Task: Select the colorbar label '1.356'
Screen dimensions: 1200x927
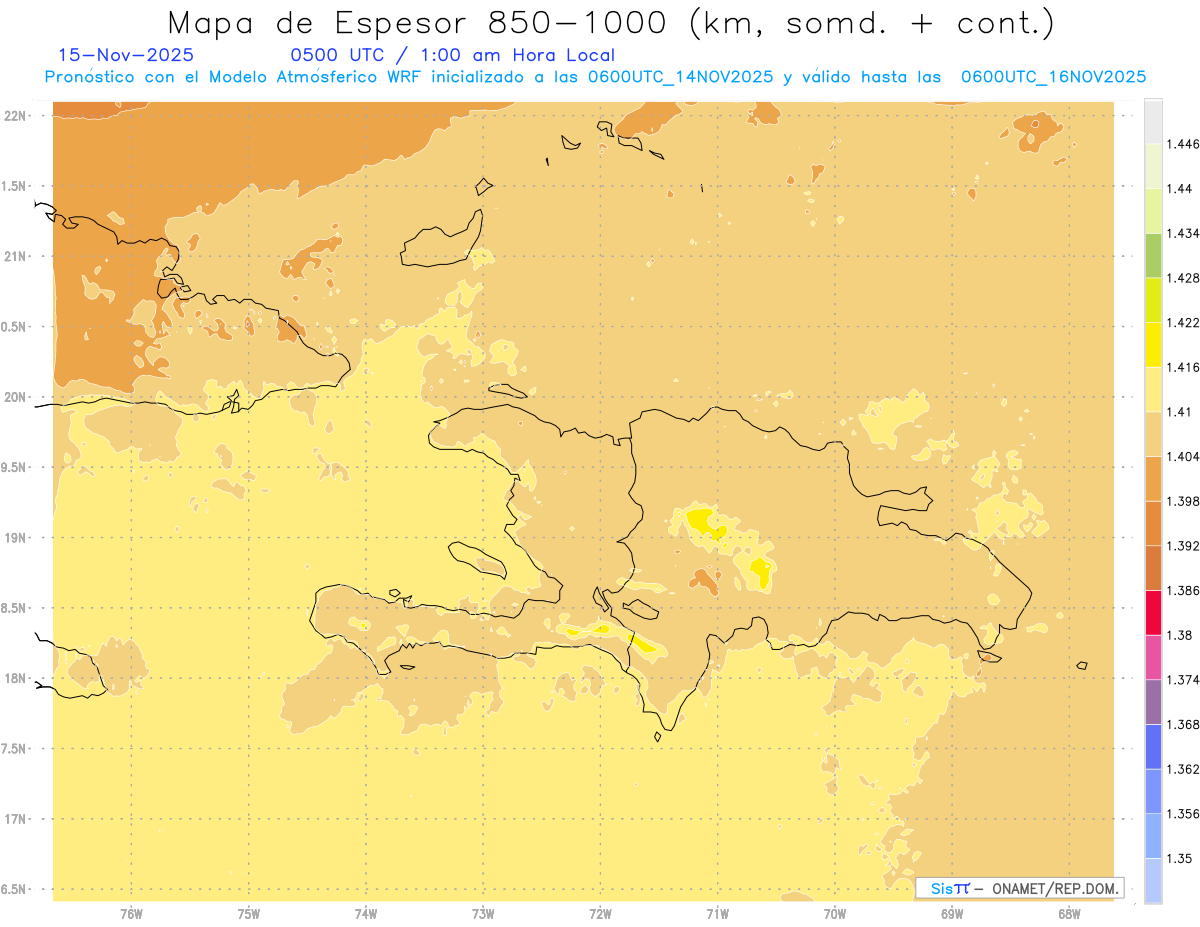Action: [1184, 814]
